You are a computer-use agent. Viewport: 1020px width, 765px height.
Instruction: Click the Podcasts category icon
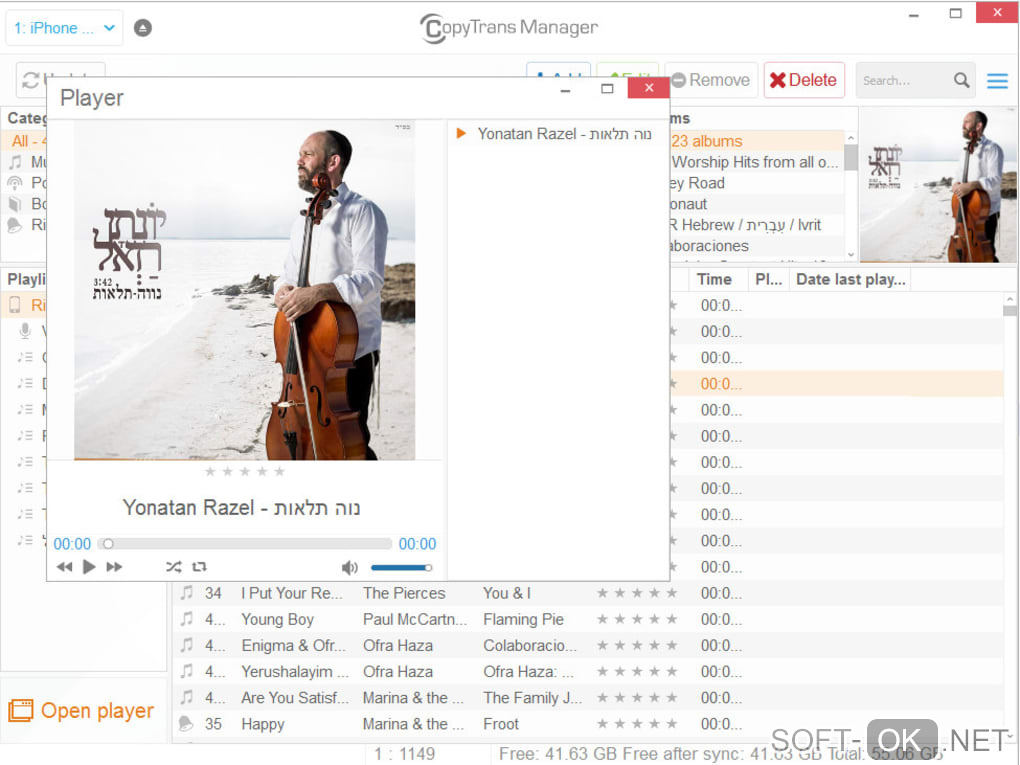[15, 183]
